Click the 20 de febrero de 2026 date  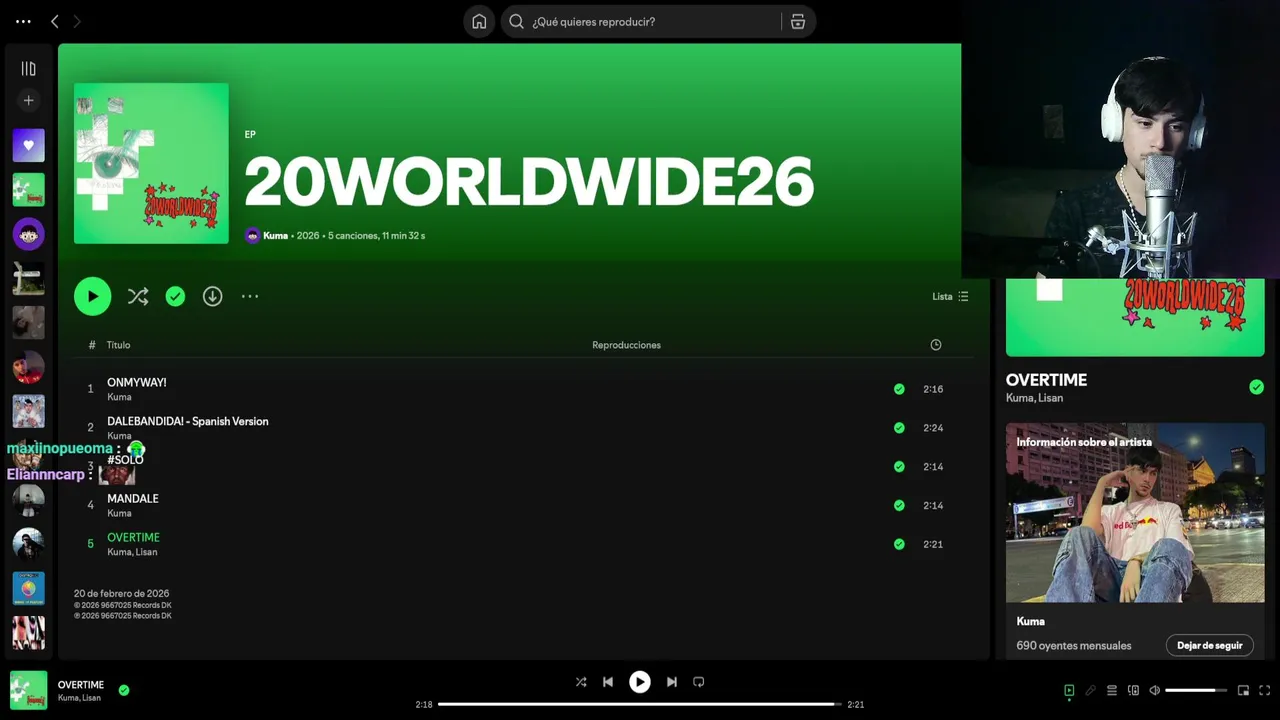point(121,593)
